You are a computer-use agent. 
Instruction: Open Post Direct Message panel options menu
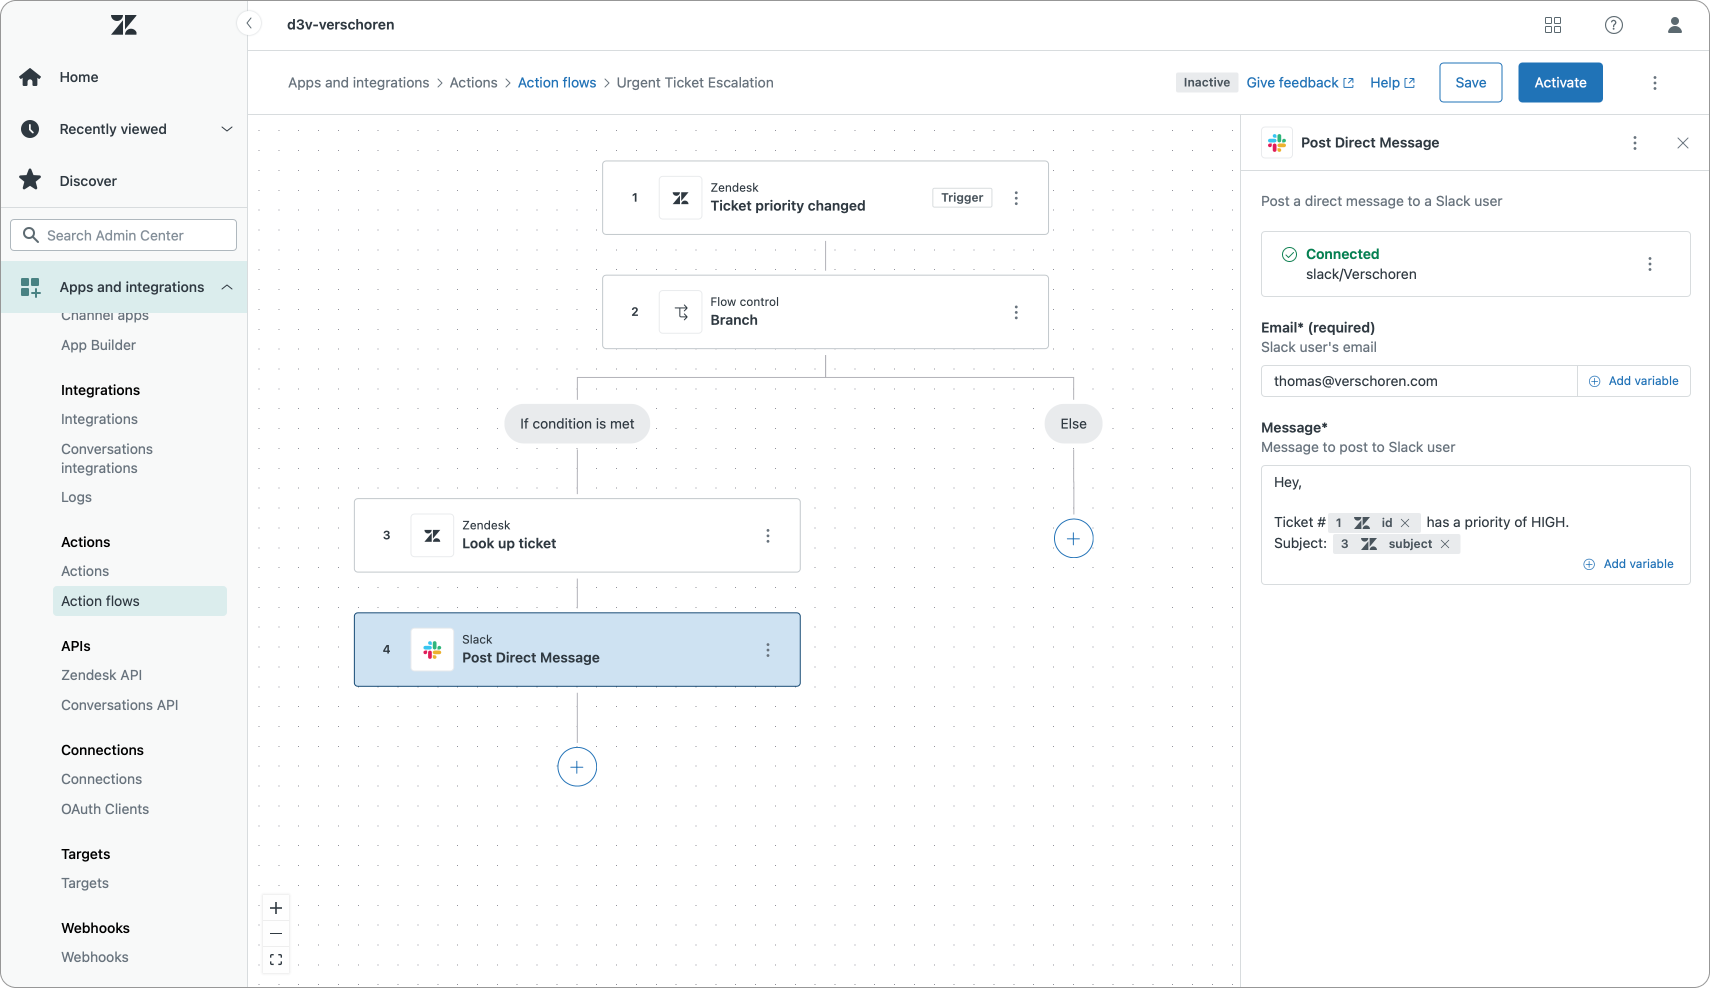[1635, 143]
